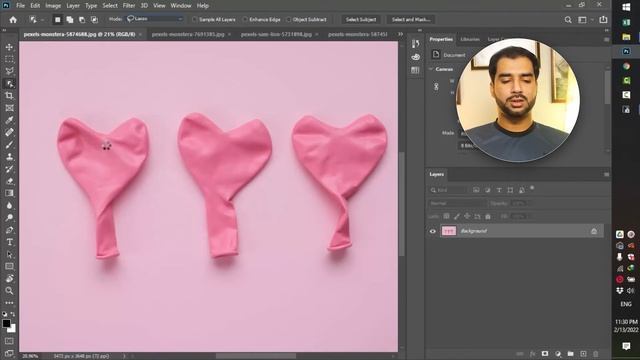Select the Hand tool

tap(9, 278)
